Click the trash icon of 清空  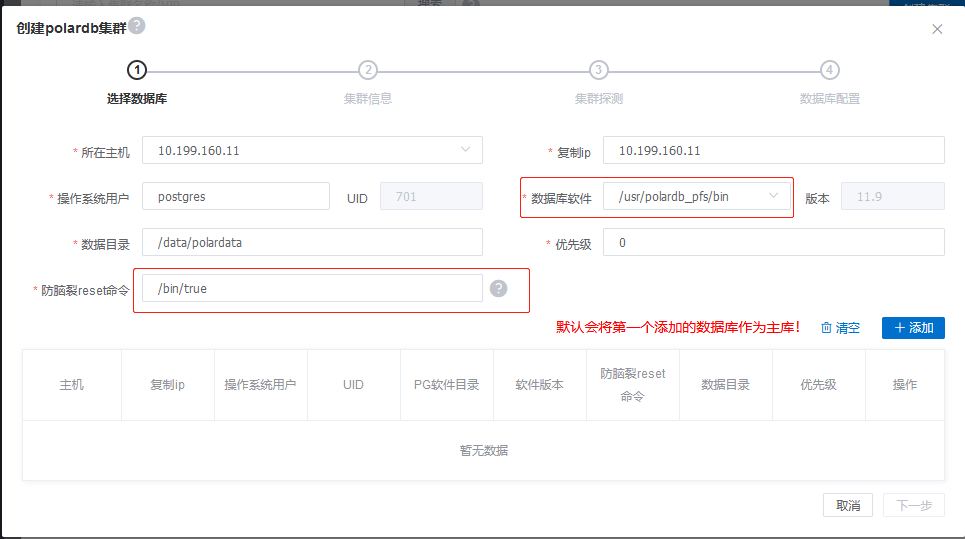coord(826,328)
